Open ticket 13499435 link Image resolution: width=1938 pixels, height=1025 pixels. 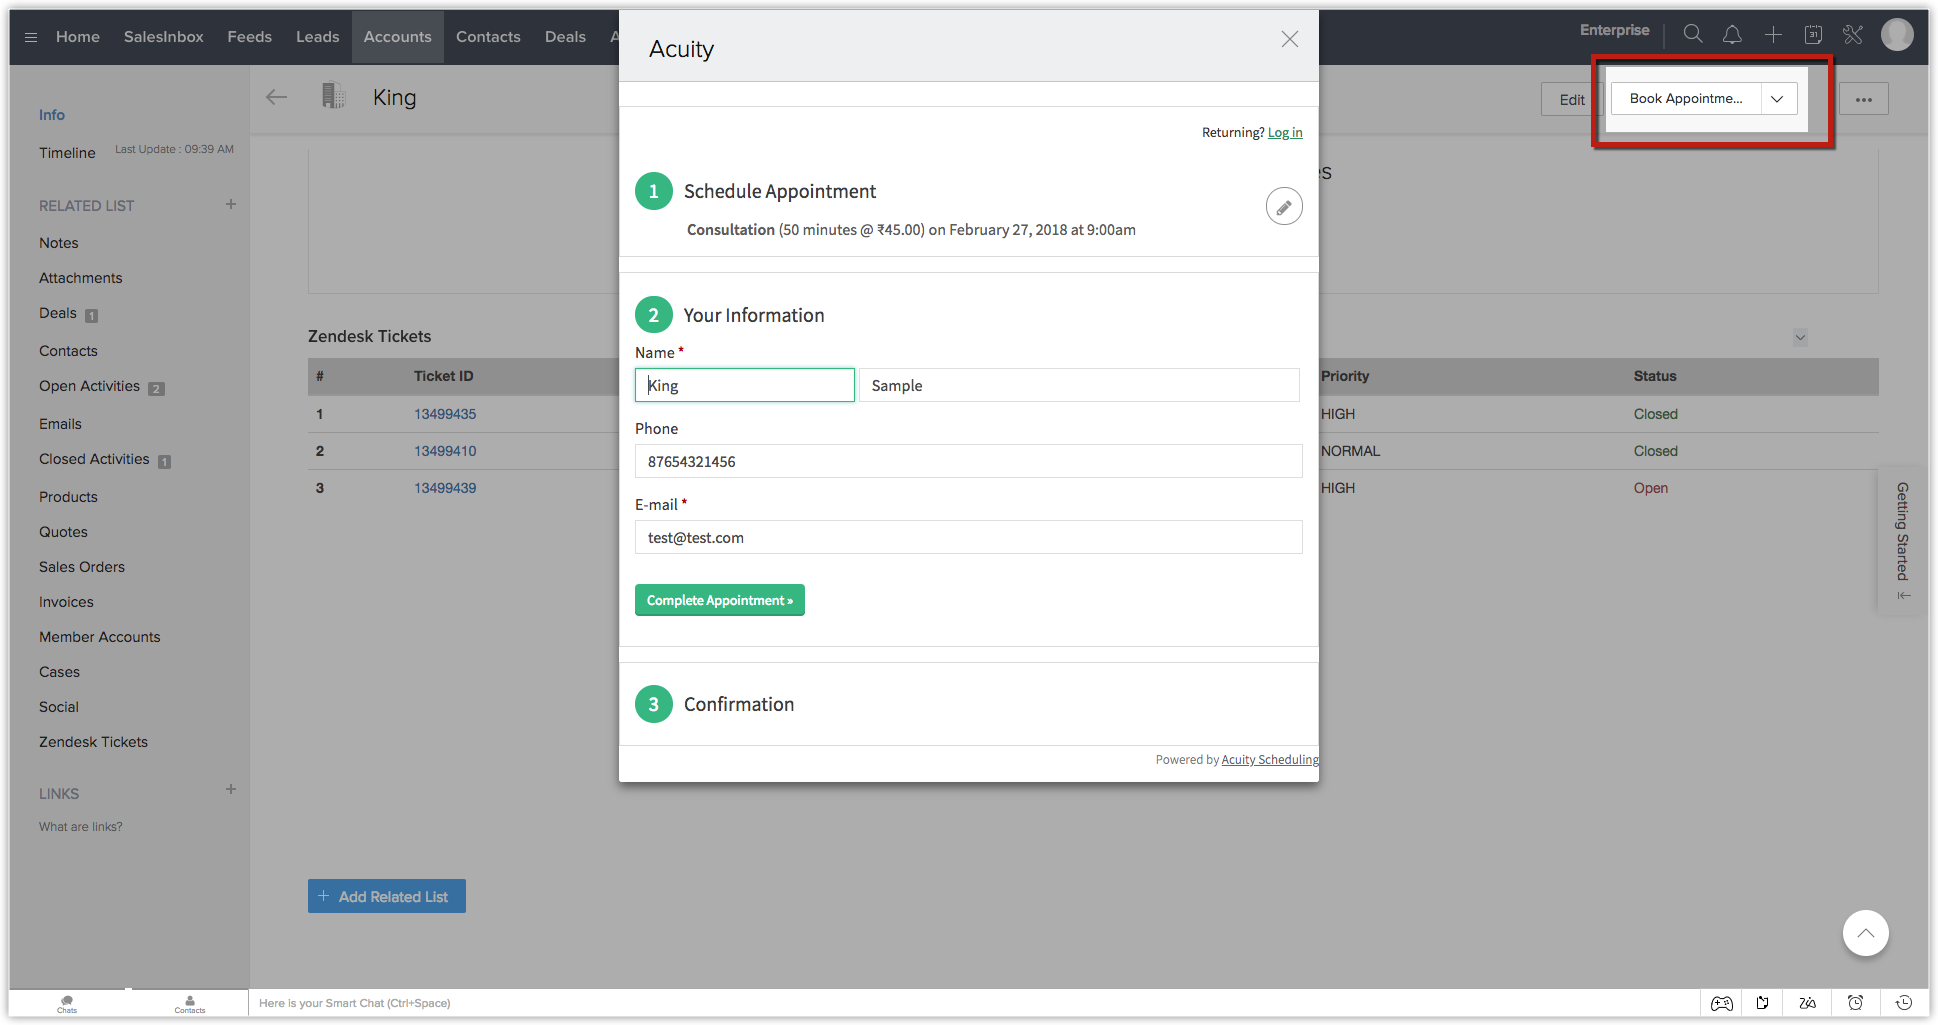click(x=445, y=414)
